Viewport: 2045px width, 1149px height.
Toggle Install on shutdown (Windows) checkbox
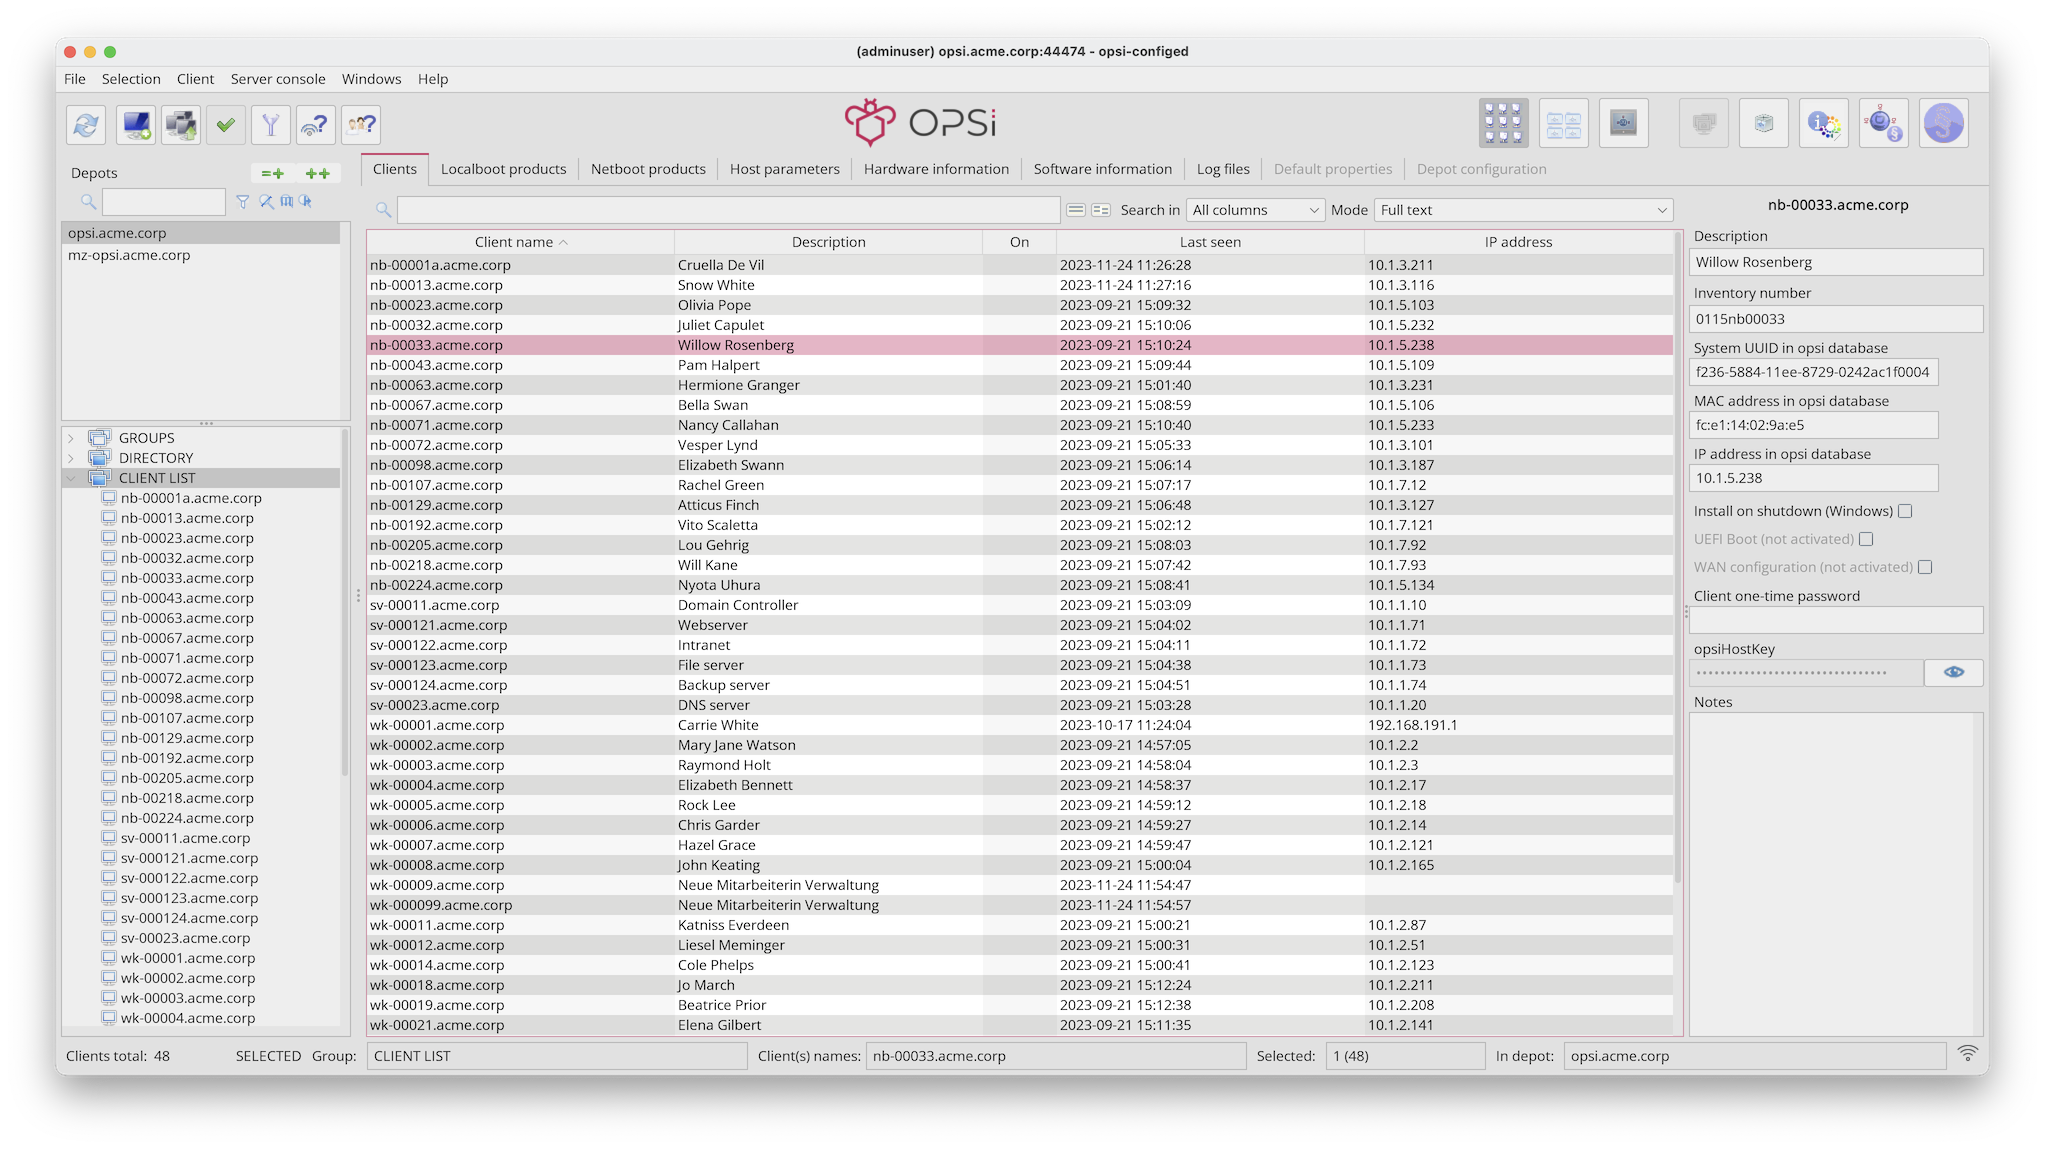click(1905, 511)
